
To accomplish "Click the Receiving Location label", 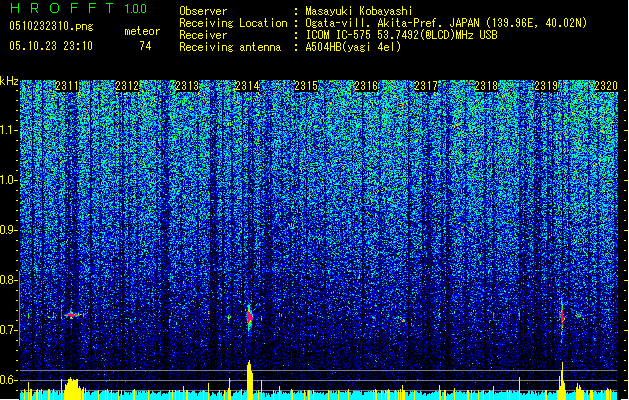I will tap(233, 23).
